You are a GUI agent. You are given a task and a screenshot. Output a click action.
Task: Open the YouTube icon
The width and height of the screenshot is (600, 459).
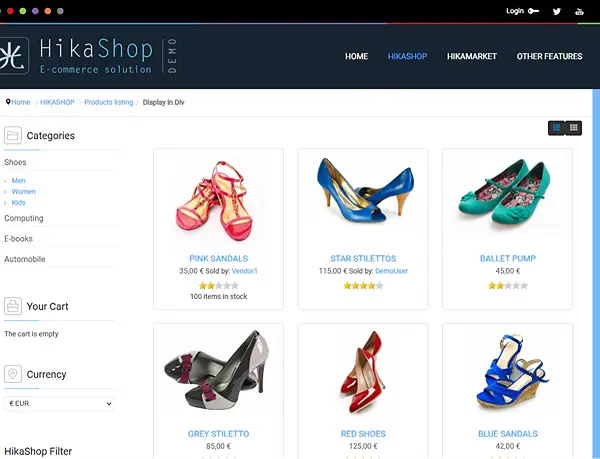(x=579, y=11)
